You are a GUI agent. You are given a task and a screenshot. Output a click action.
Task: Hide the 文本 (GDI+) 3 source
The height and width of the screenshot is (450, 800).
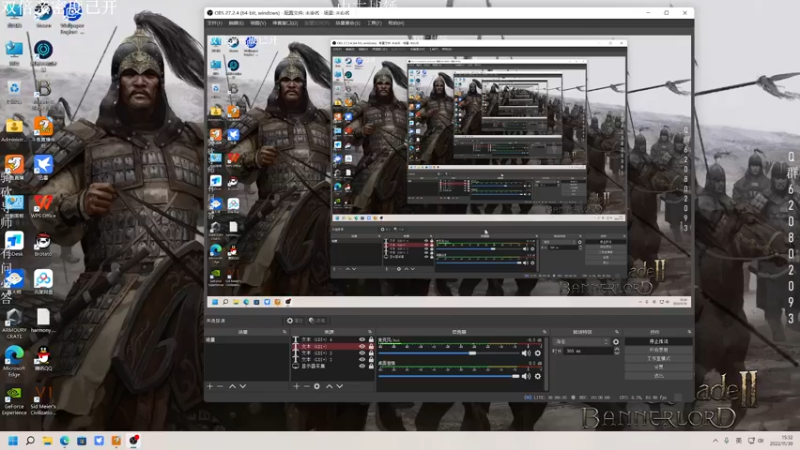tap(362, 353)
